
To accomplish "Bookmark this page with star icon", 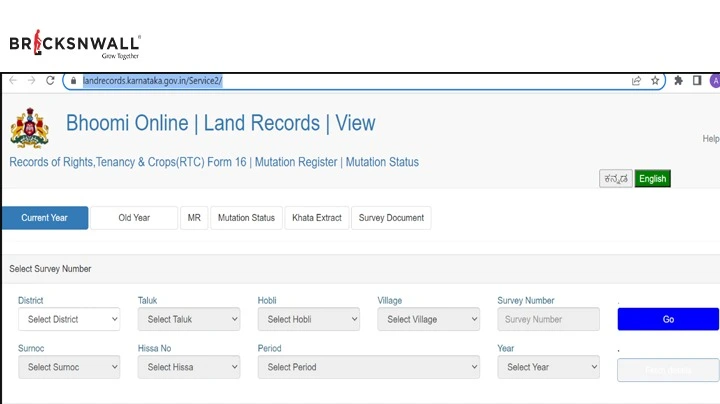I will (x=655, y=81).
